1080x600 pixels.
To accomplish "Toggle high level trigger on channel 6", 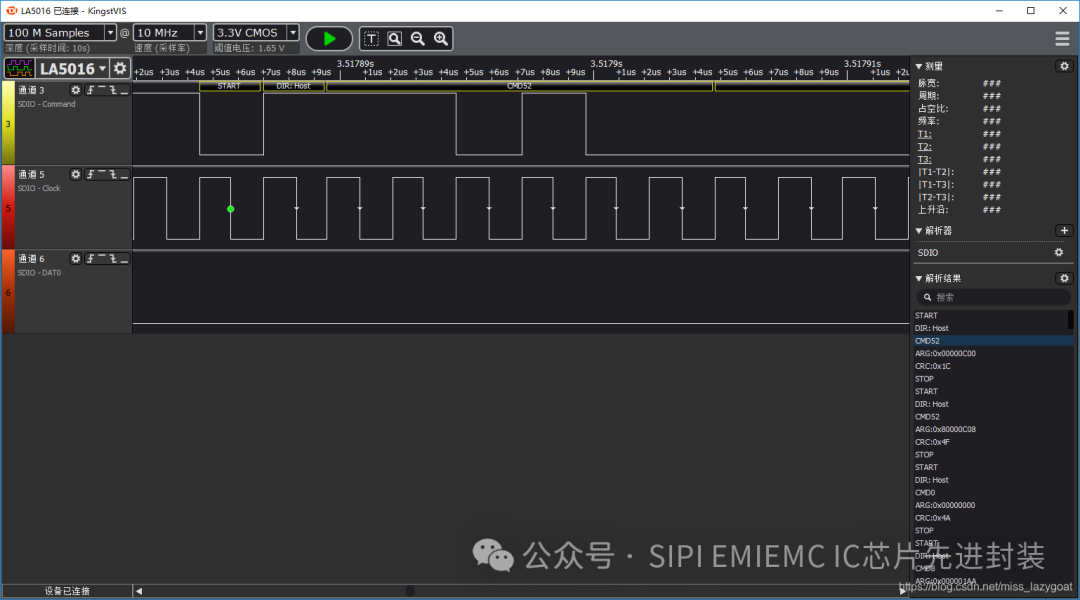I will pyautogui.click(x=102, y=258).
